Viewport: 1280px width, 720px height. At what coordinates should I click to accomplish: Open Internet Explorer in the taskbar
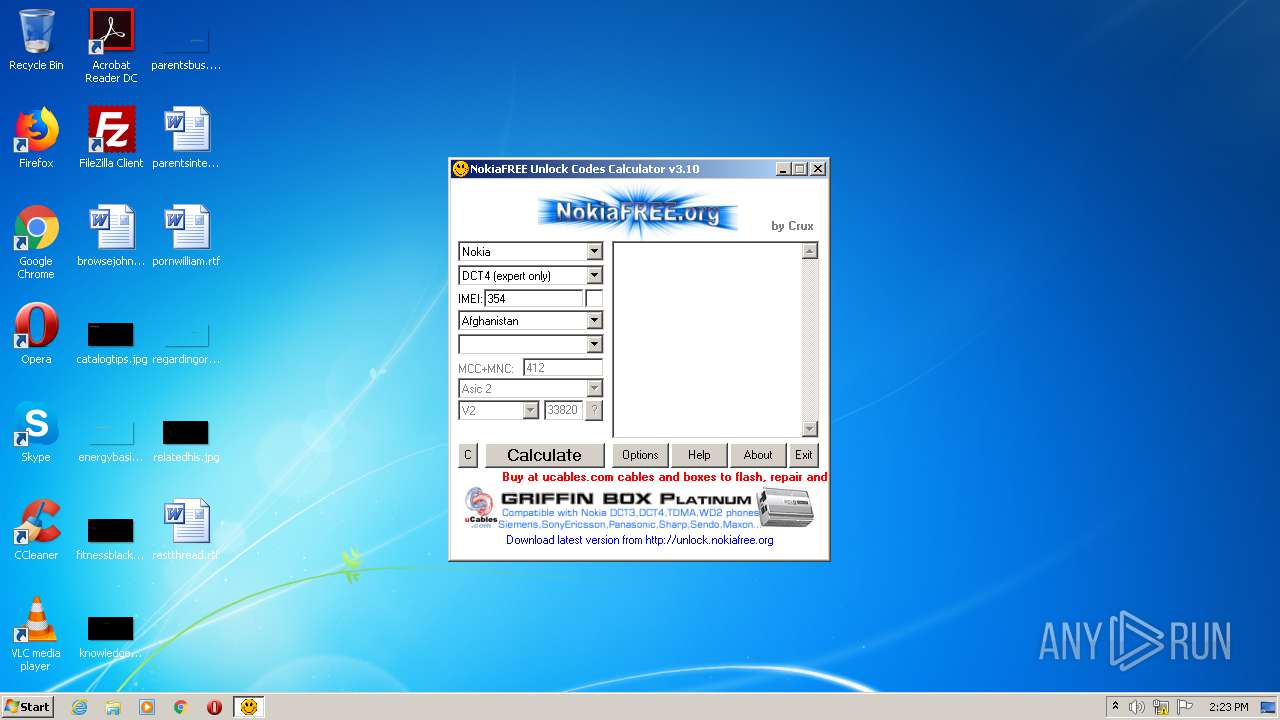pyautogui.click(x=80, y=707)
